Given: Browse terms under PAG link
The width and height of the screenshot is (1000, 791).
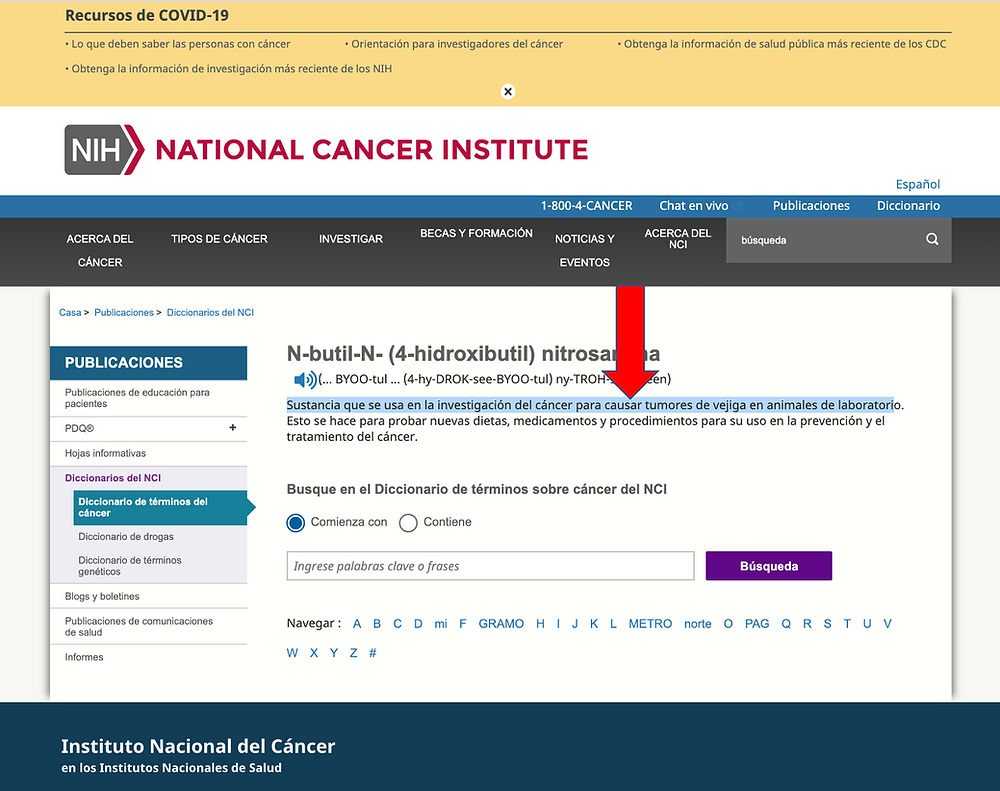Looking at the screenshot, I should click(x=757, y=624).
